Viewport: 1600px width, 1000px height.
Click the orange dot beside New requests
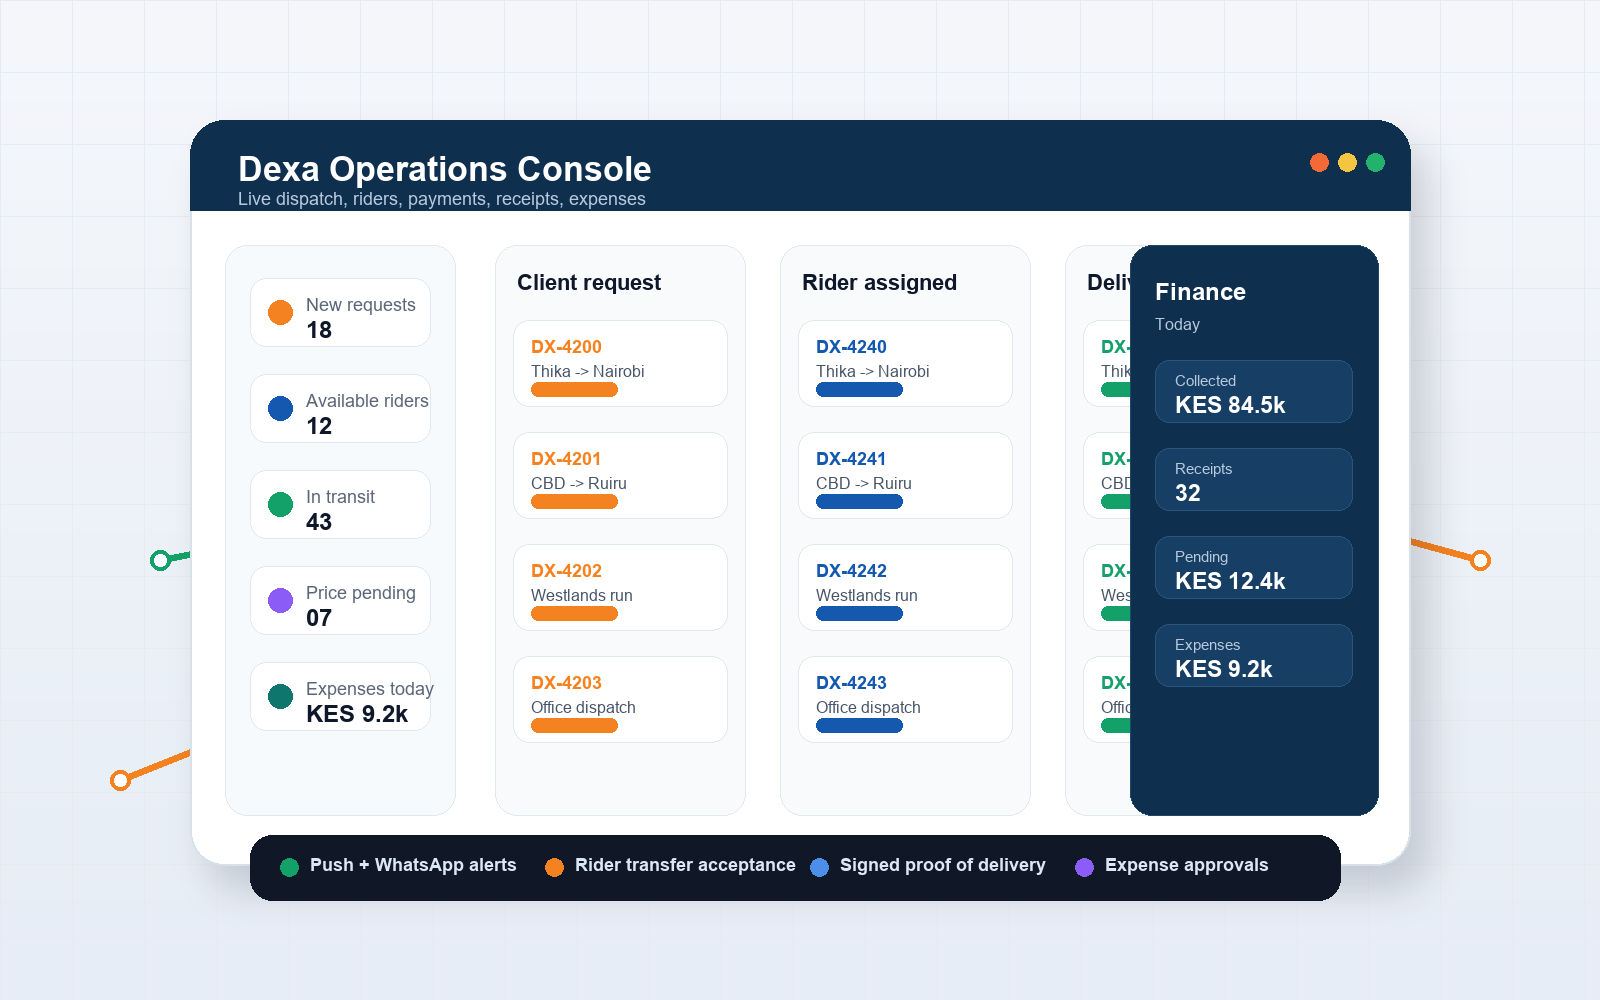[x=281, y=312]
